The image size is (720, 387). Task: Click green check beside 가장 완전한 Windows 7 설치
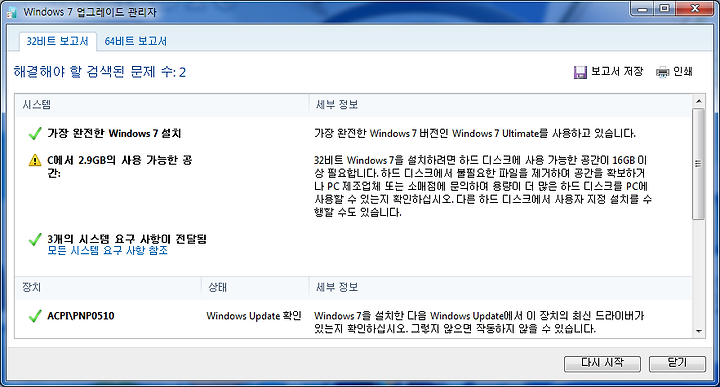(x=35, y=134)
